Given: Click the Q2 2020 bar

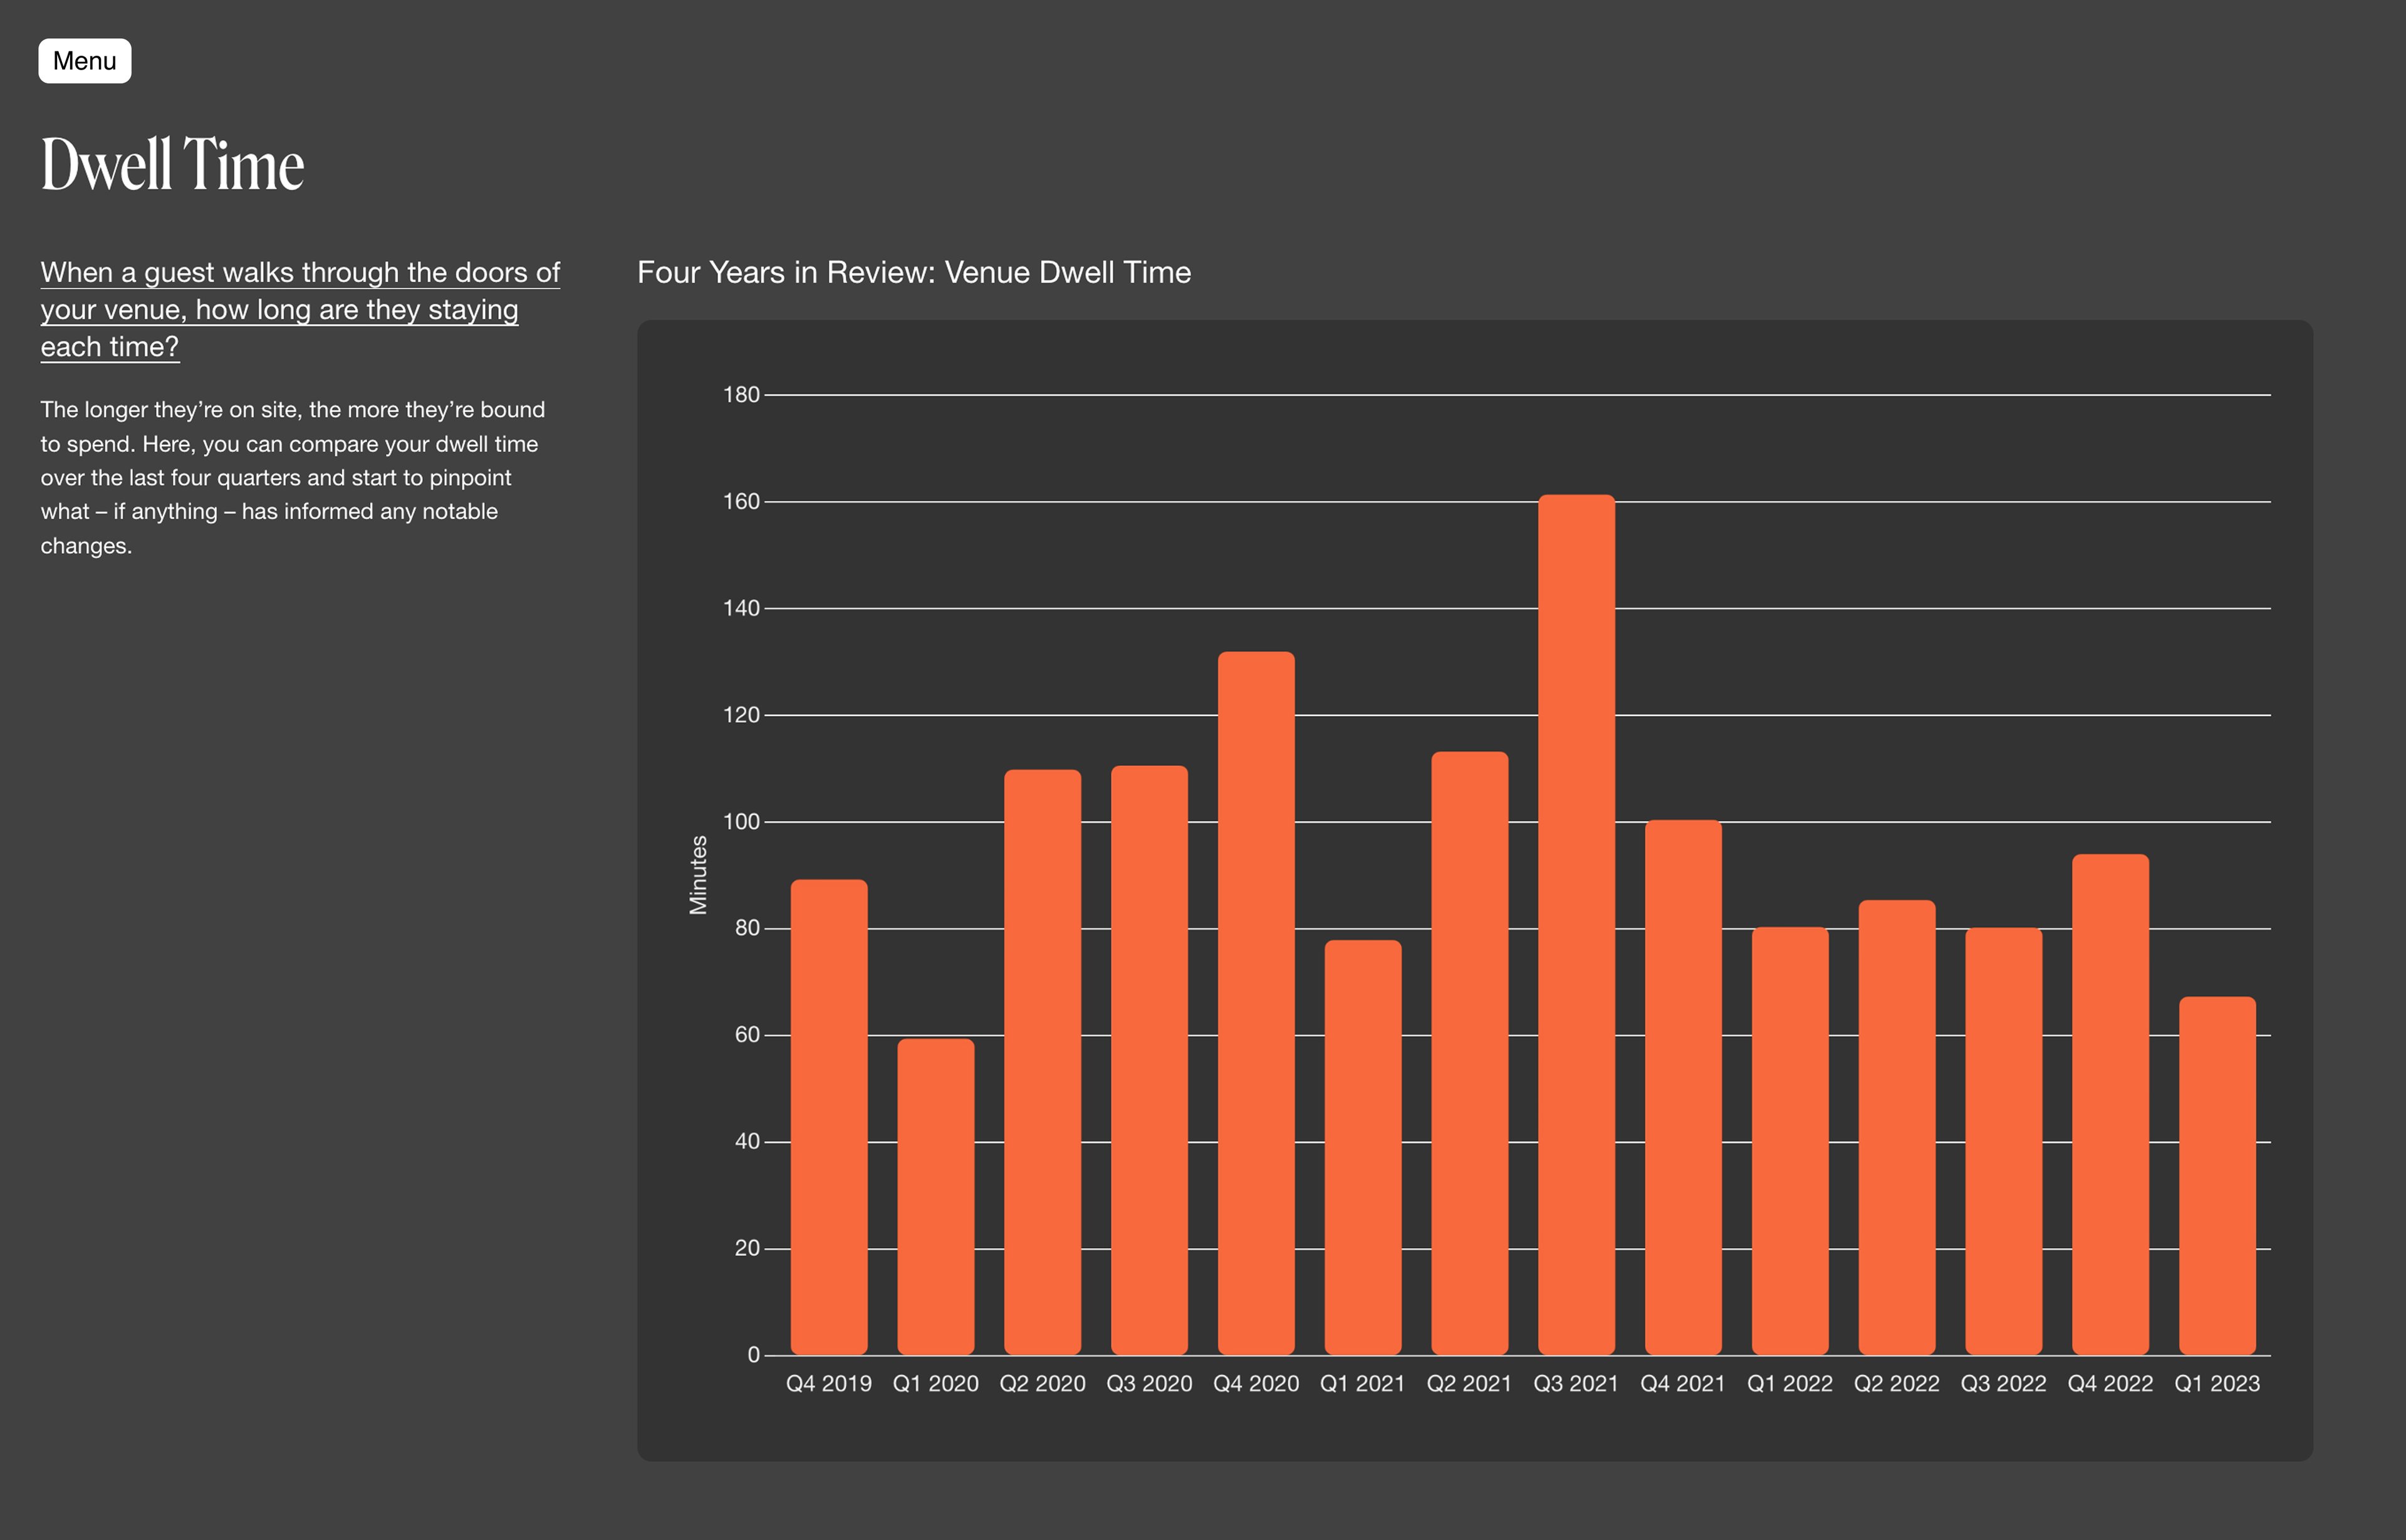Looking at the screenshot, I should (x=1042, y=1062).
